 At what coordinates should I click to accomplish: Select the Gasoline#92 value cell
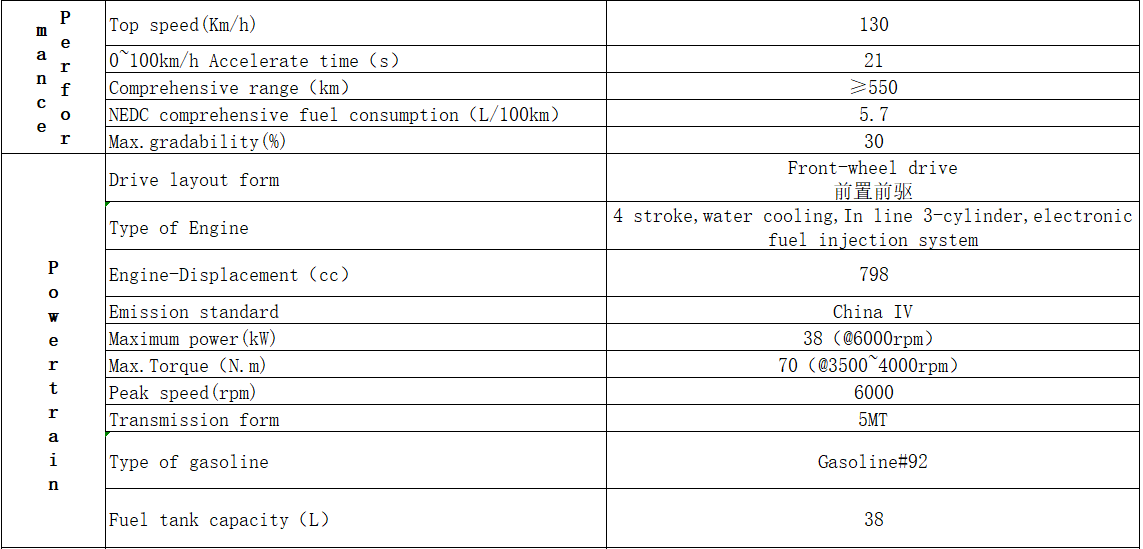[874, 460]
